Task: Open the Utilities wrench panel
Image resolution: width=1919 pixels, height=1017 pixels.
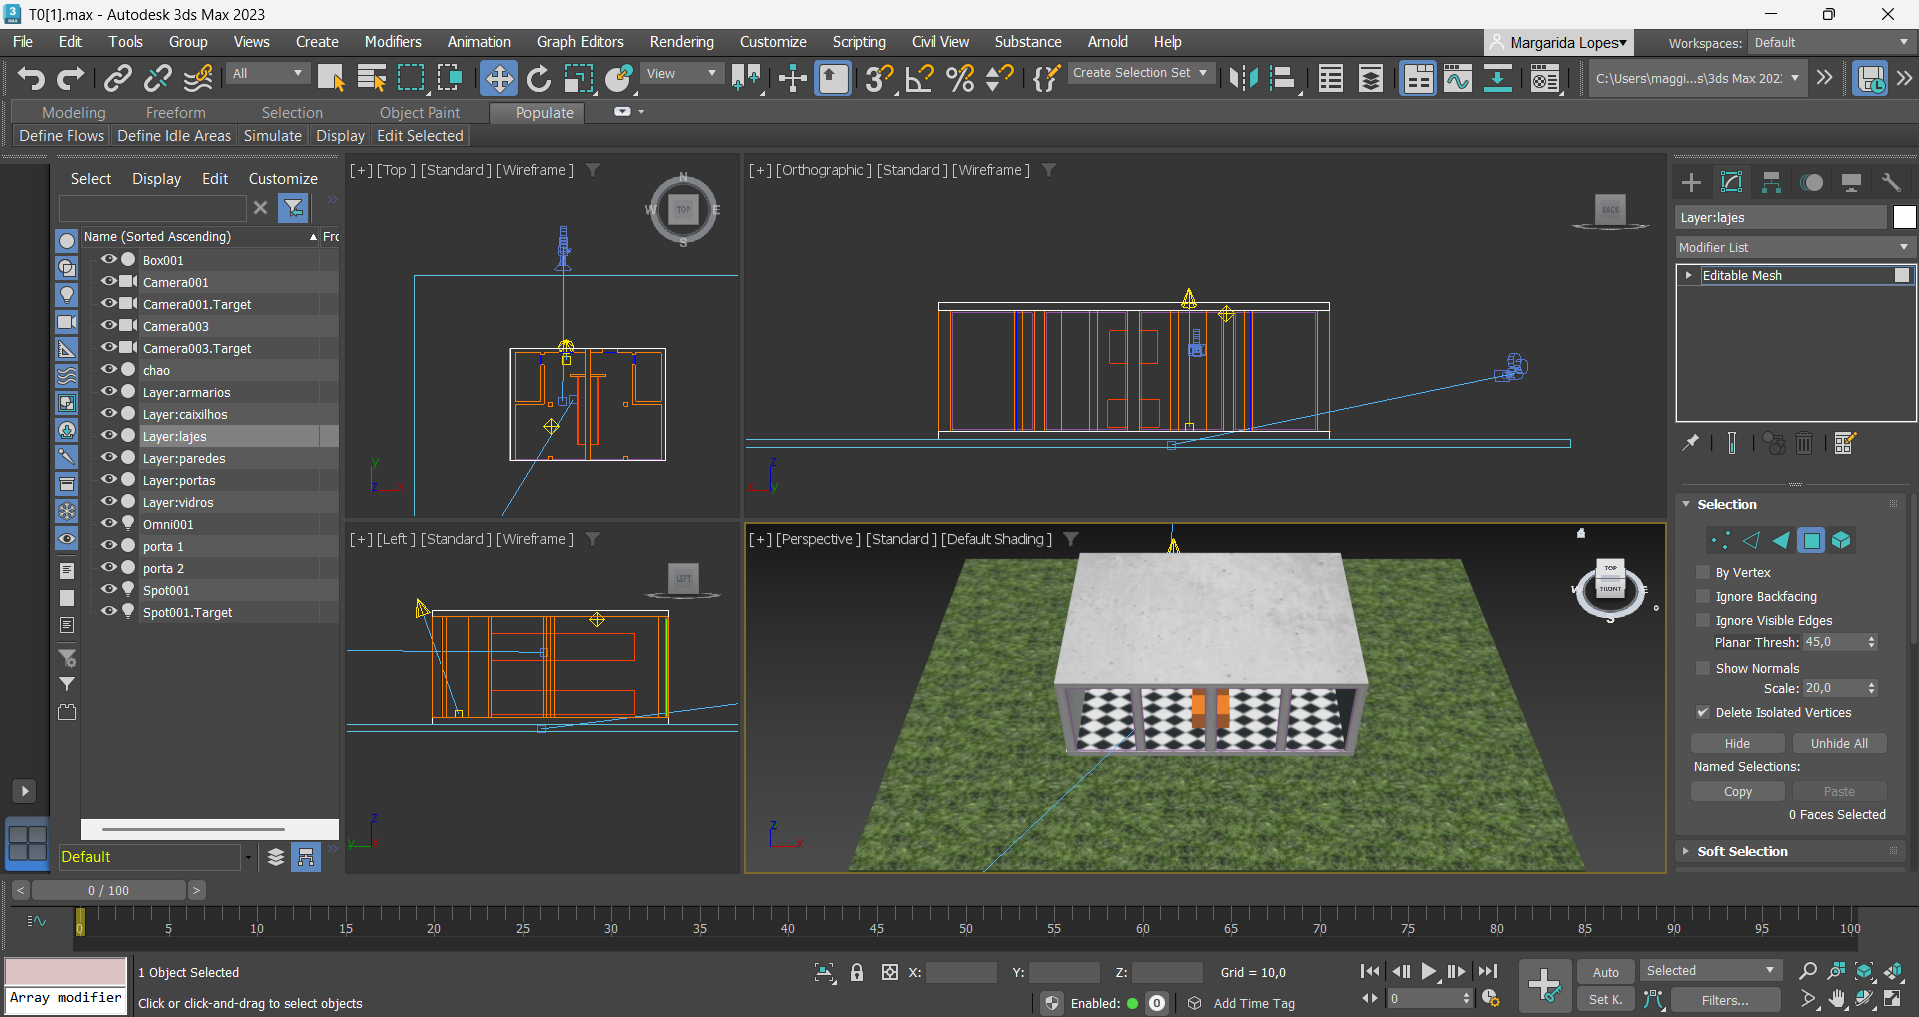Action: pyautogui.click(x=1890, y=182)
